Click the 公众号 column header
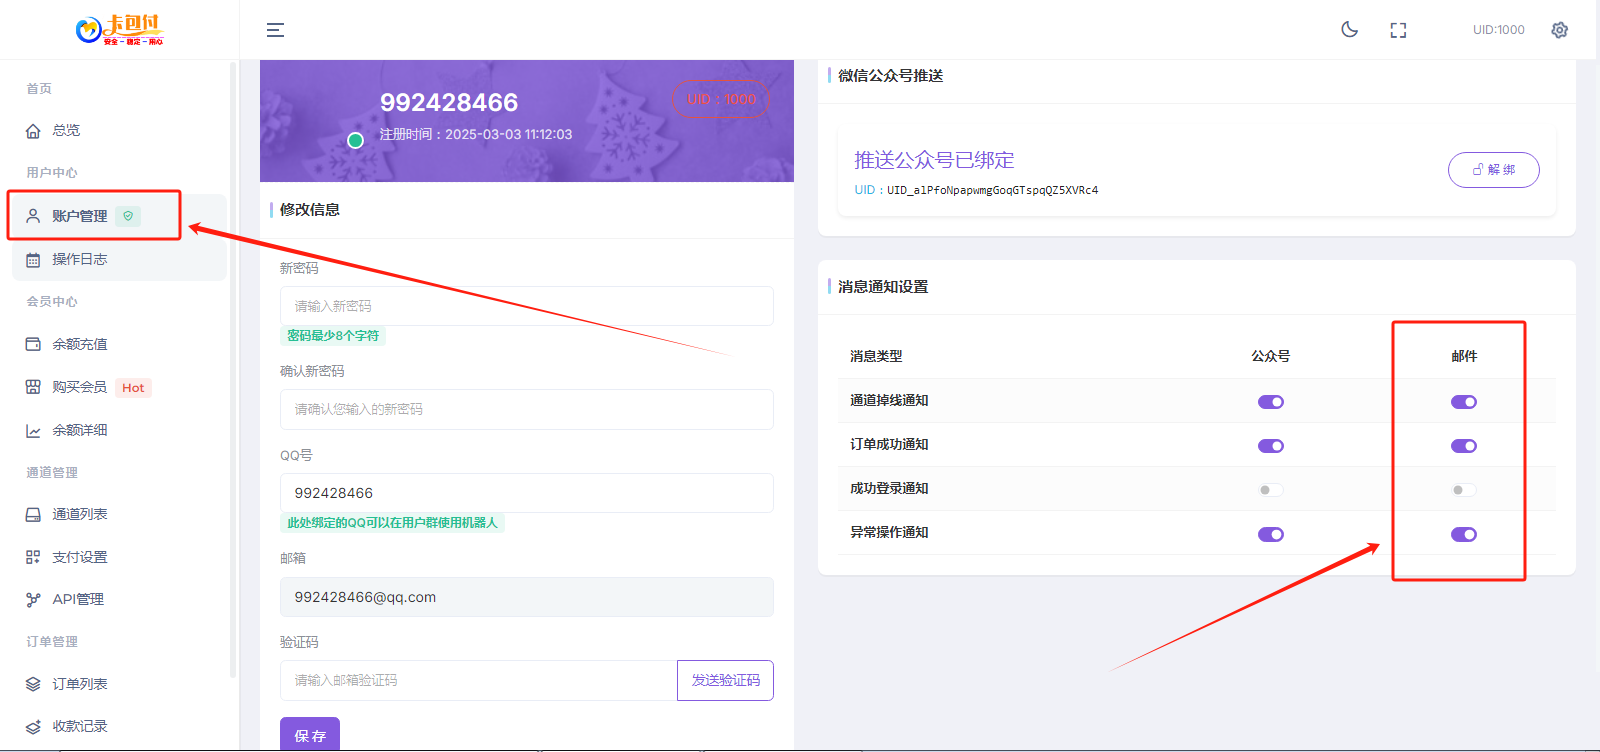The height and width of the screenshot is (752, 1600). [x=1271, y=356]
